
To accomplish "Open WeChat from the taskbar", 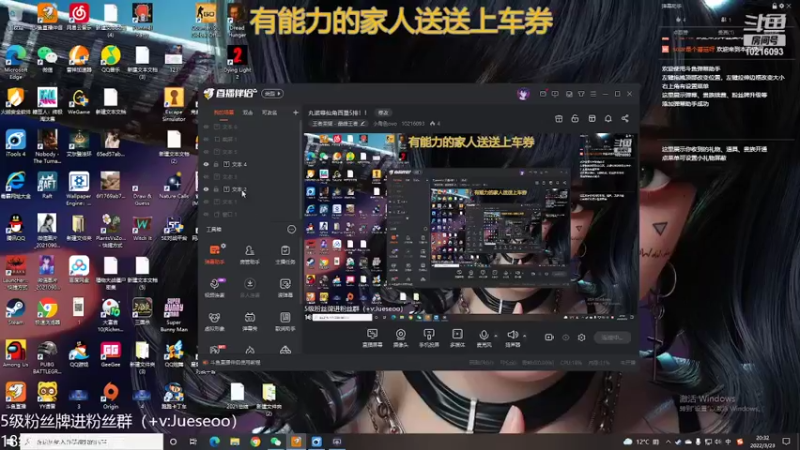I will [x=276, y=441].
